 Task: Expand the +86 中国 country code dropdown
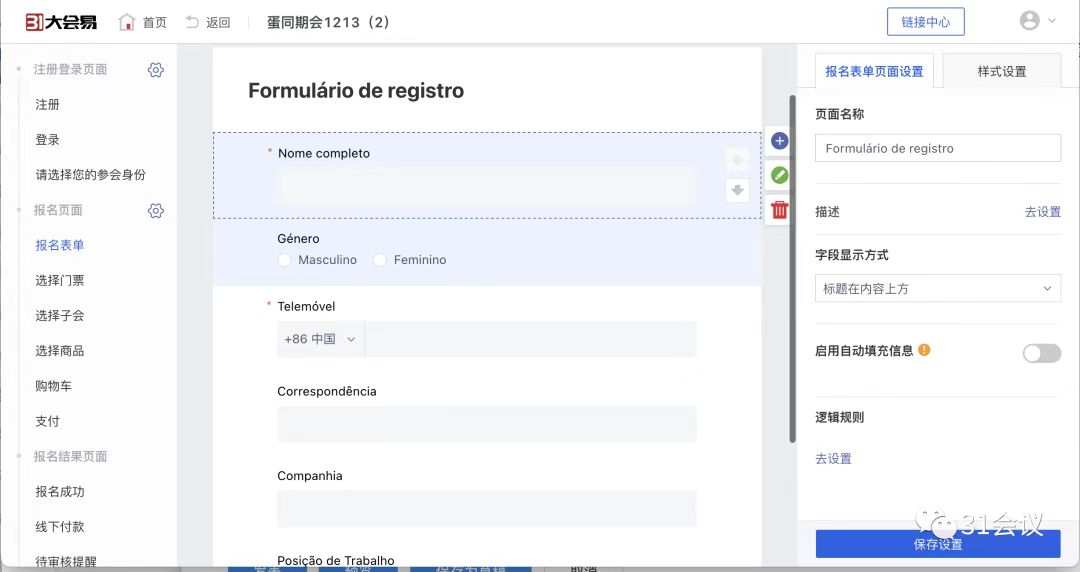[x=320, y=340]
